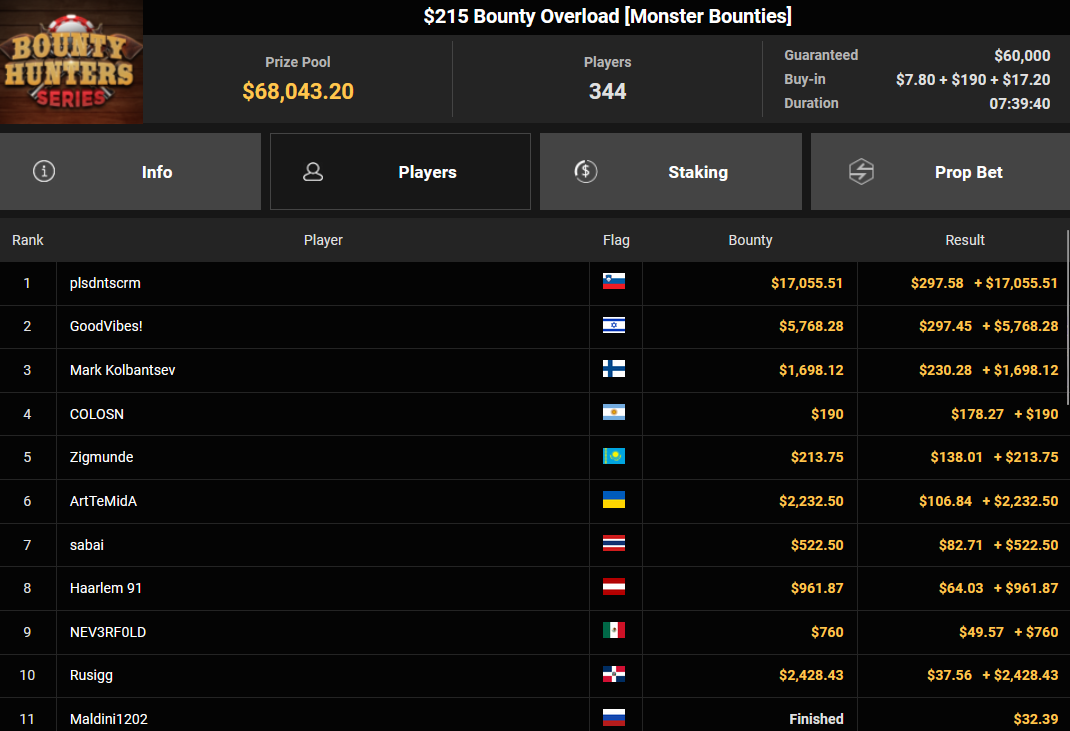1070x731 pixels.
Task: Click the Ukraine flag for ArtTeMidA
Action: pyautogui.click(x=613, y=500)
